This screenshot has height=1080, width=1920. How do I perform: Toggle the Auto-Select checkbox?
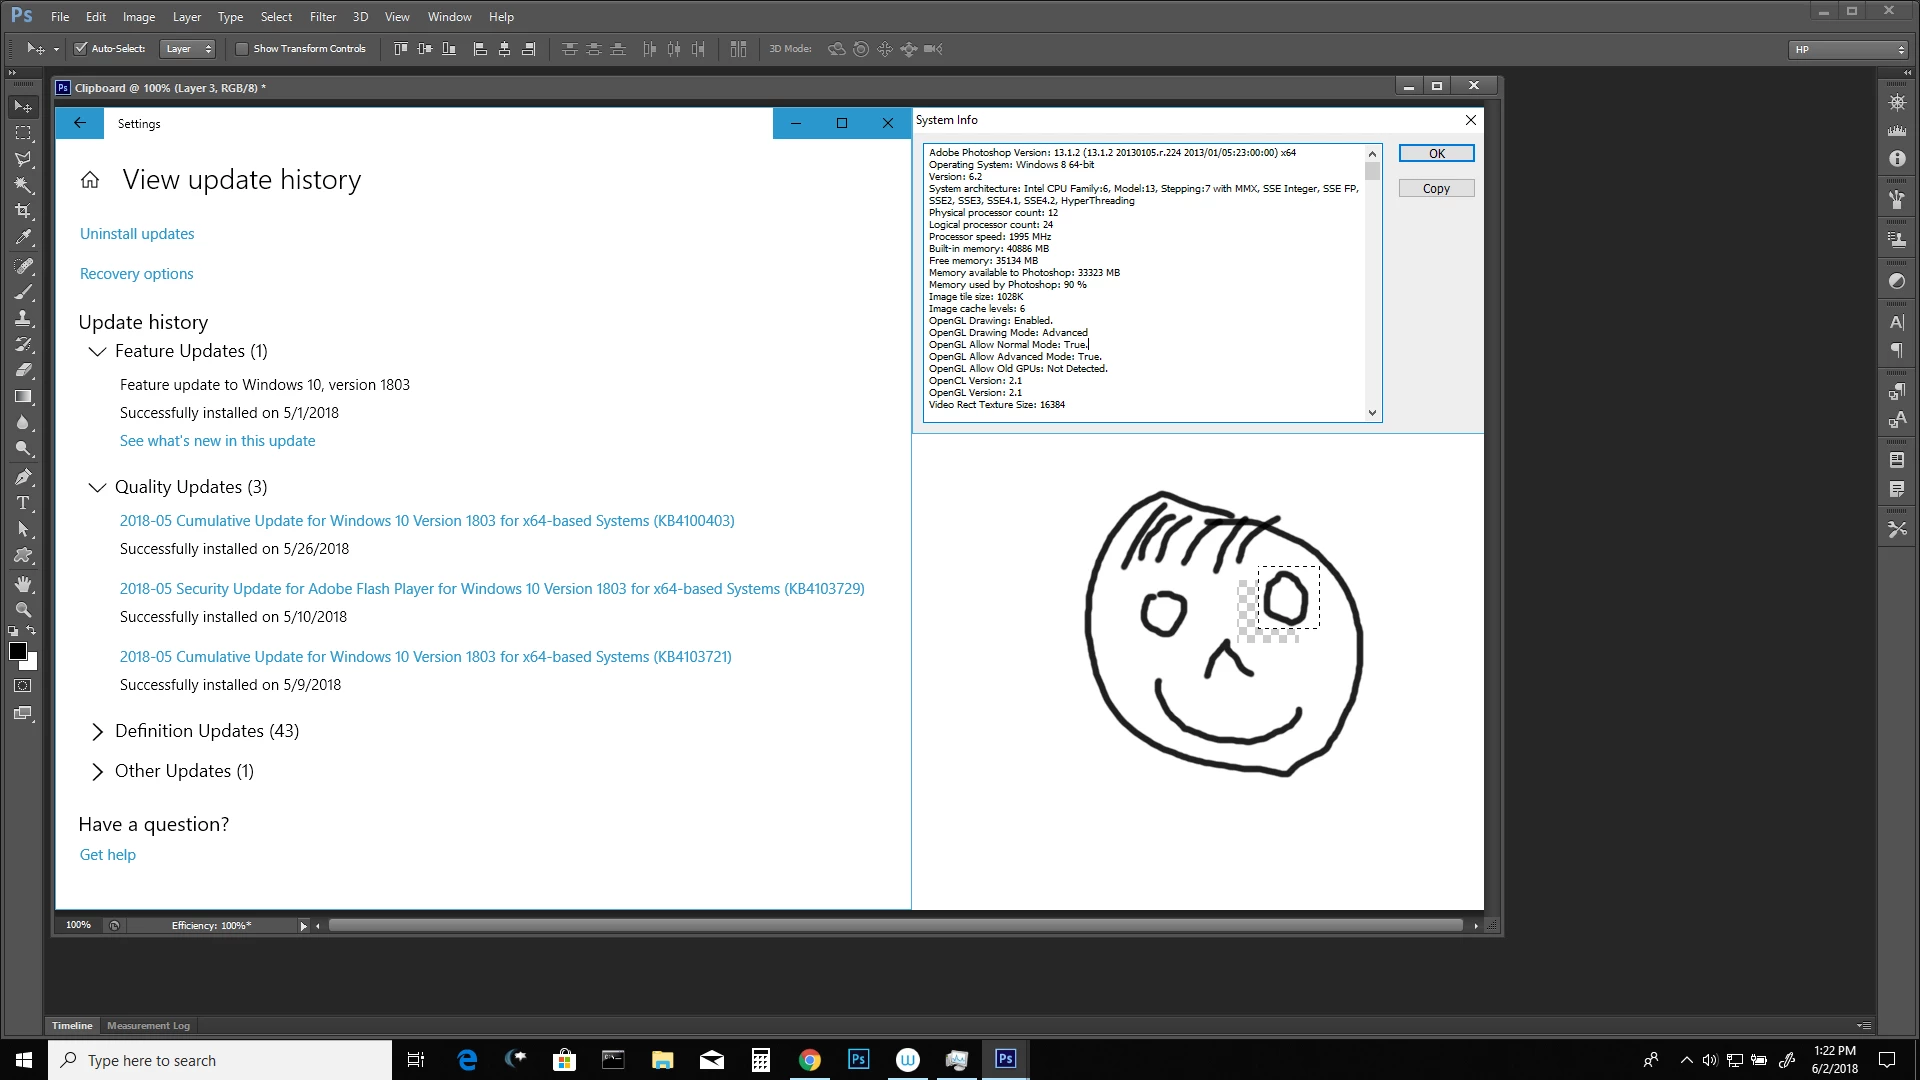click(x=81, y=48)
